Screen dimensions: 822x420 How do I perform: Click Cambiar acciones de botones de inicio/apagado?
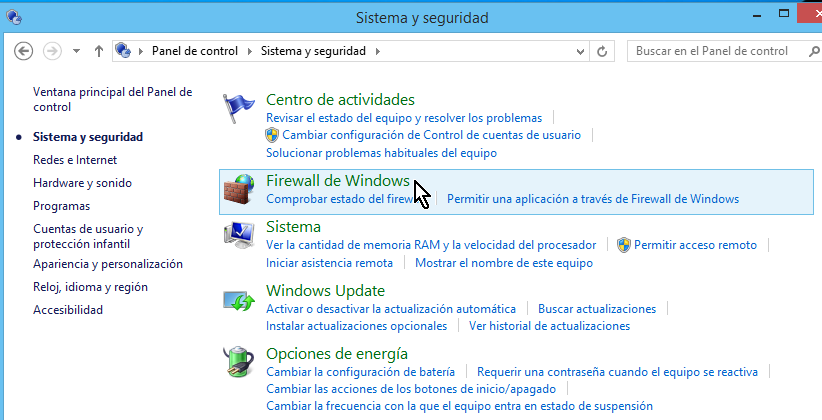[411, 390]
